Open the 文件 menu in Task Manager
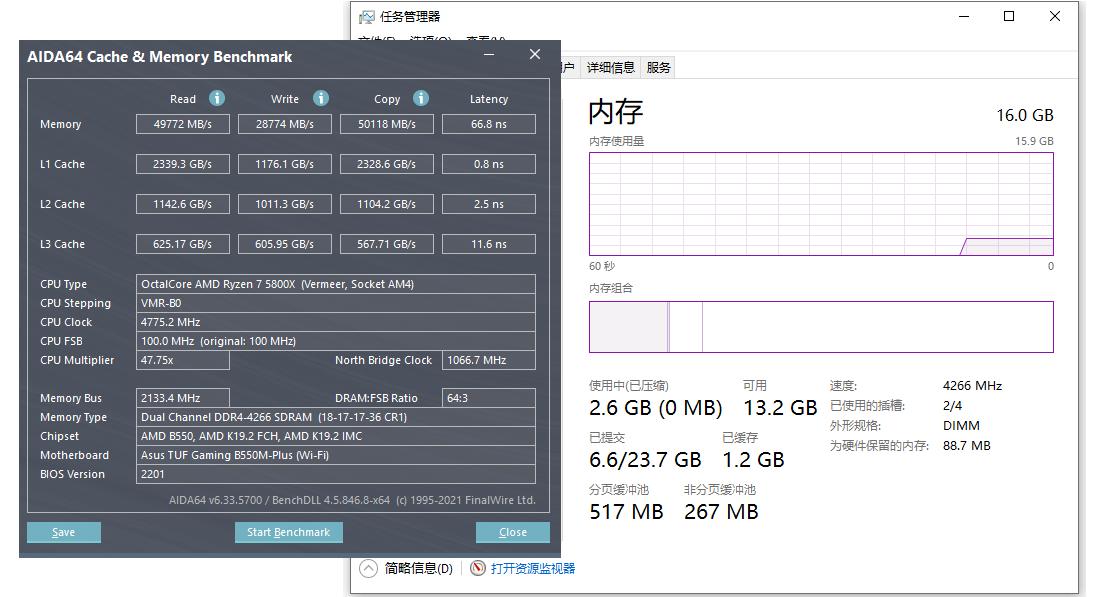The image size is (1100, 597). [369, 36]
